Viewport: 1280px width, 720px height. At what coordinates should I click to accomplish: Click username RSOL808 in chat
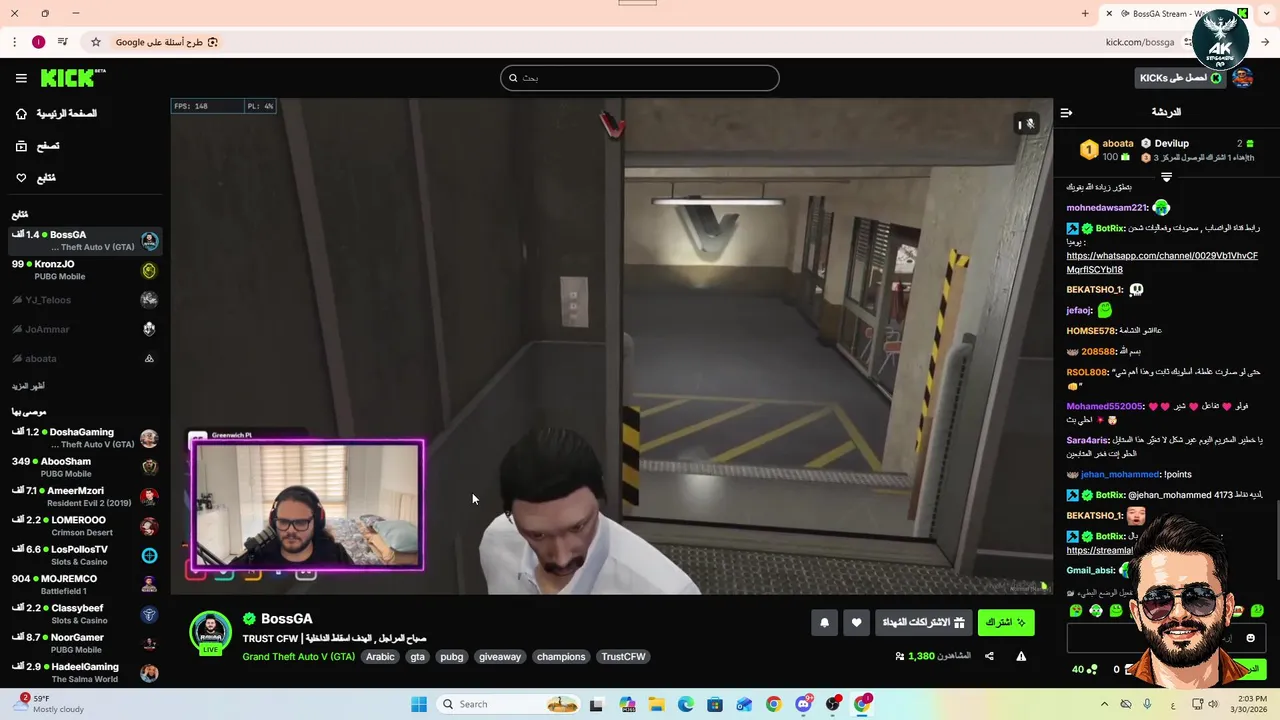1087,372
